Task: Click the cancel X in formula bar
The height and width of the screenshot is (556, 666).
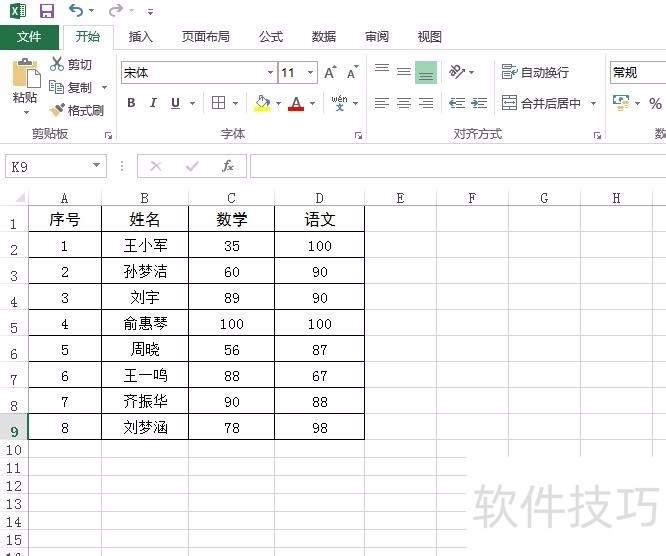Action: point(156,166)
